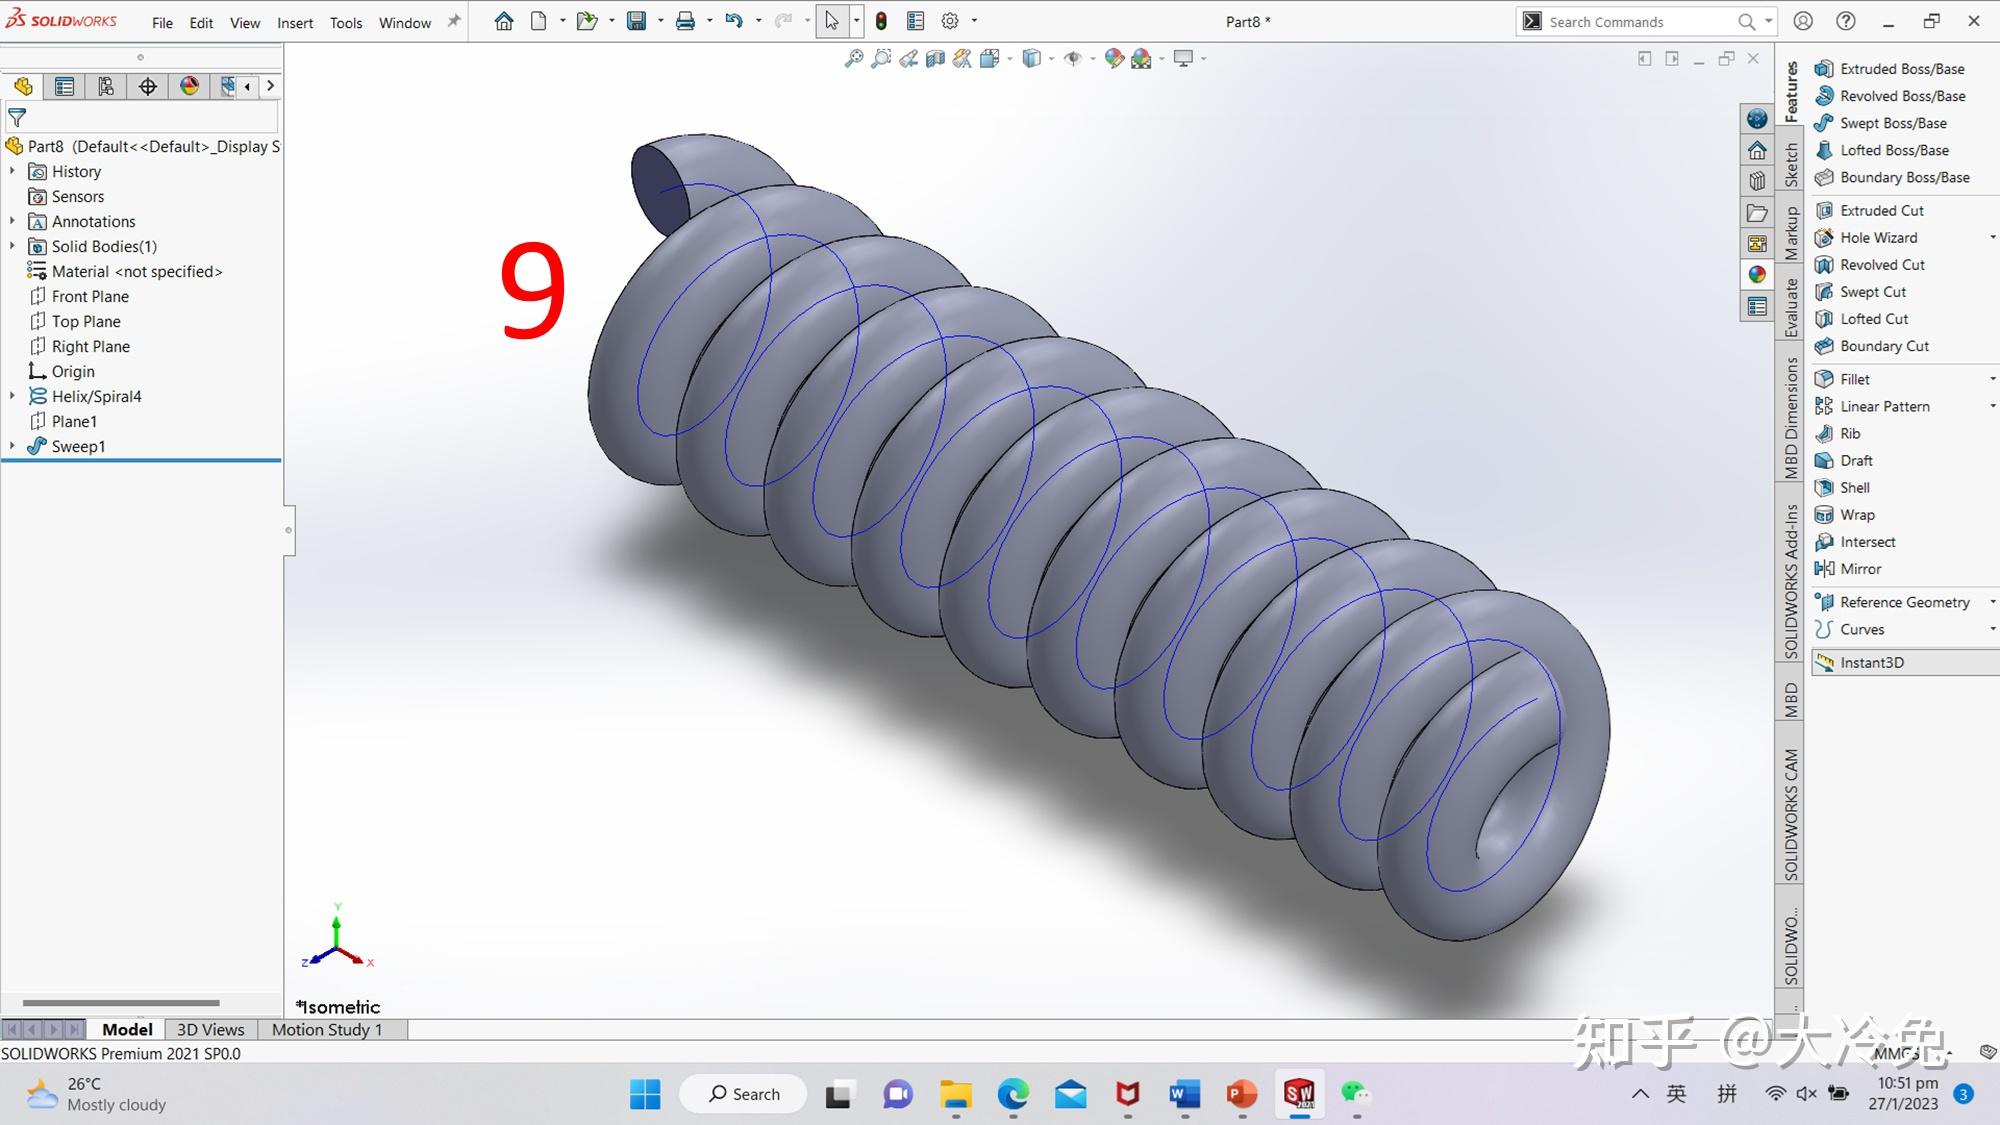This screenshot has height=1125, width=2000.
Task: Select the Zoom to Area tool
Action: [881, 58]
